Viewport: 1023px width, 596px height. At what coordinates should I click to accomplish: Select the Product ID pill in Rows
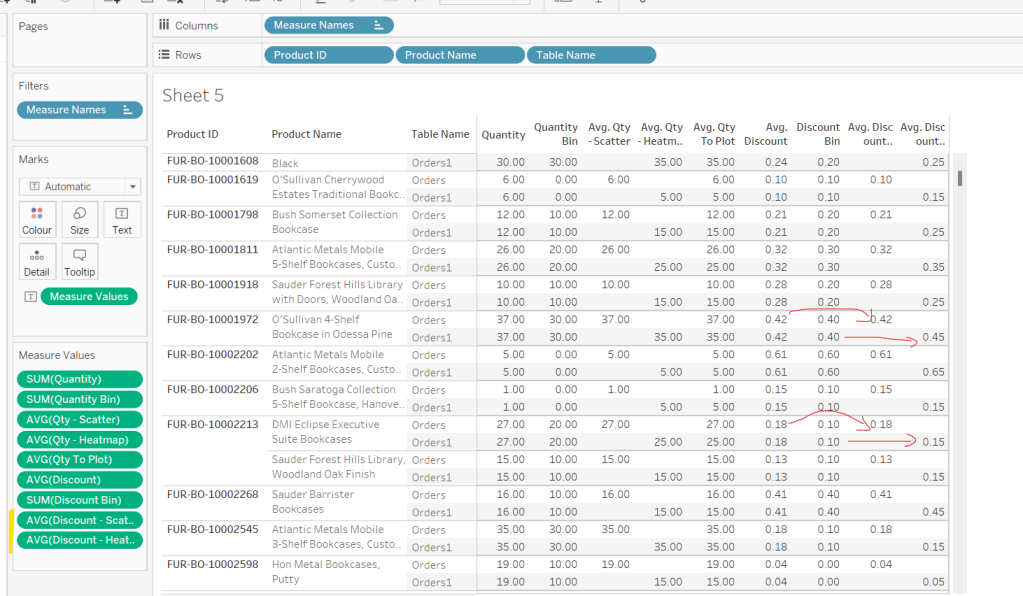point(328,55)
